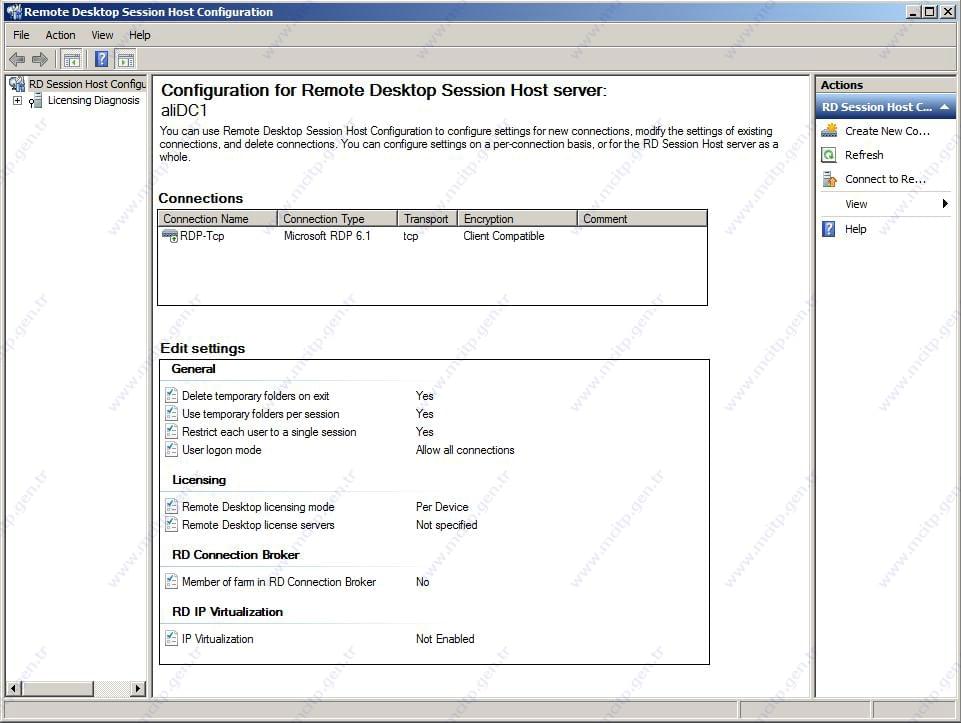
Task: Click the tree pane scroll right arrow
Action: pyautogui.click(x=139, y=689)
